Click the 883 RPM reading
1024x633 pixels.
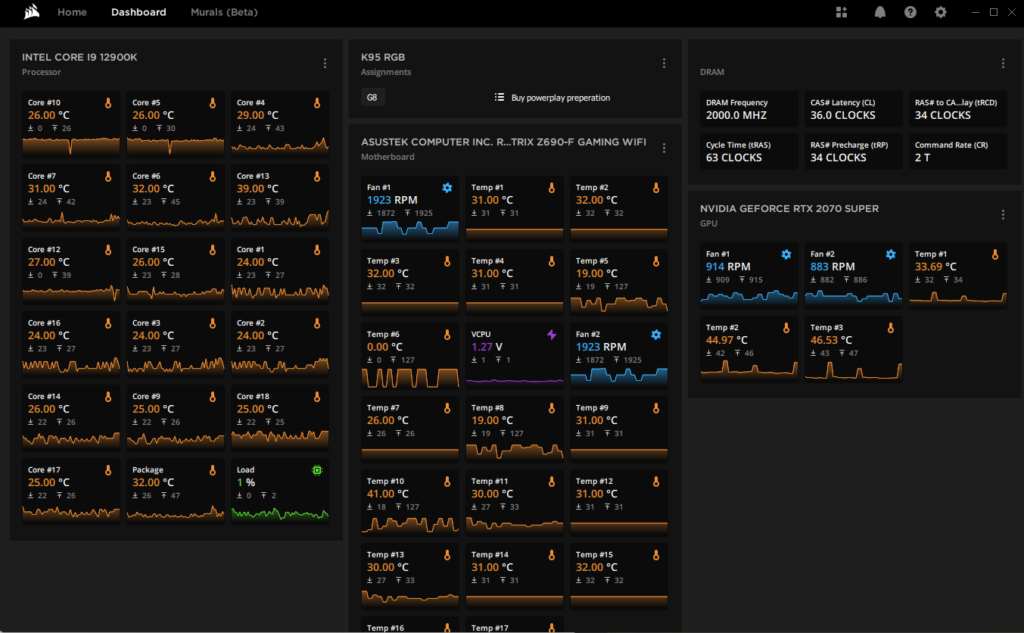832,267
